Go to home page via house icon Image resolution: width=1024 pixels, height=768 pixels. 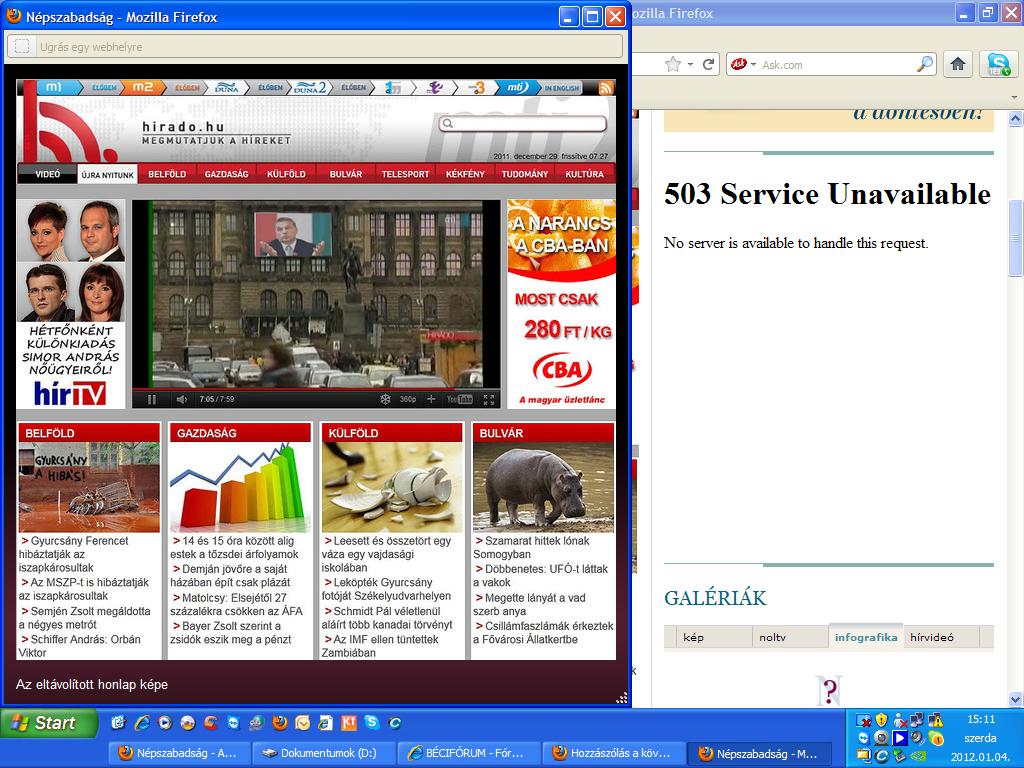click(x=958, y=64)
